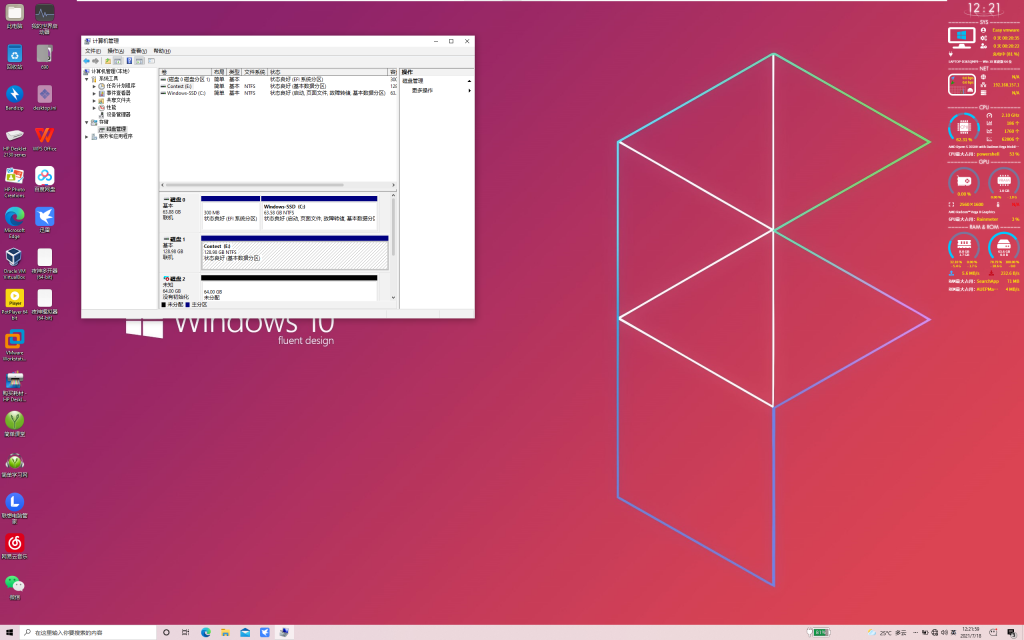Open File Explorer from the taskbar

click(x=225, y=632)
